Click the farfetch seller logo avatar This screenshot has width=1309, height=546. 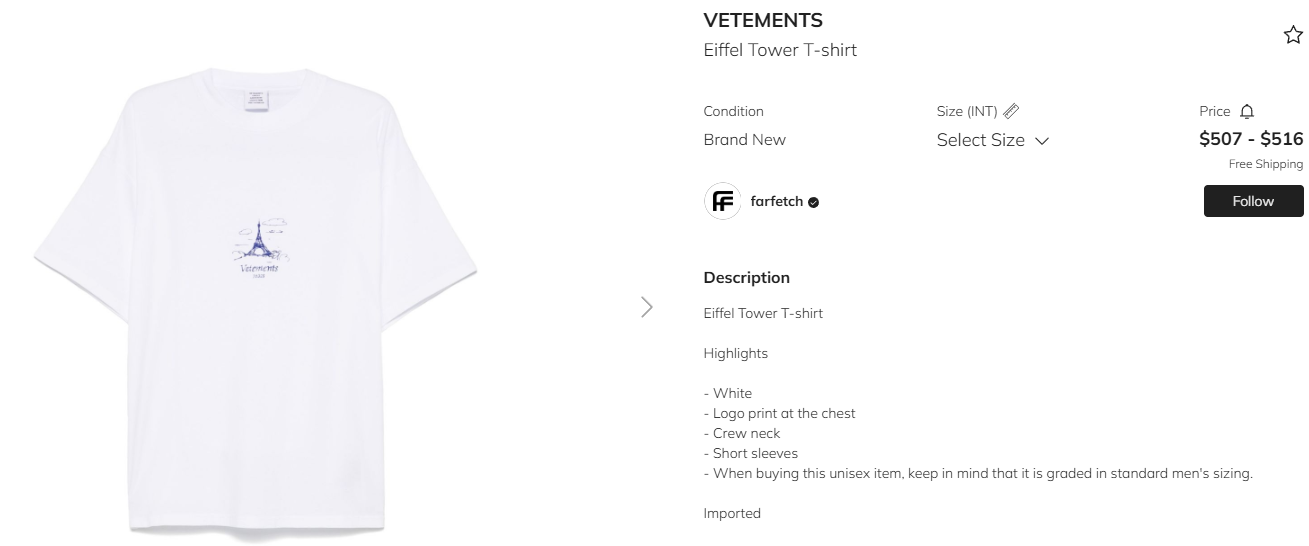(x=723, y=201)
